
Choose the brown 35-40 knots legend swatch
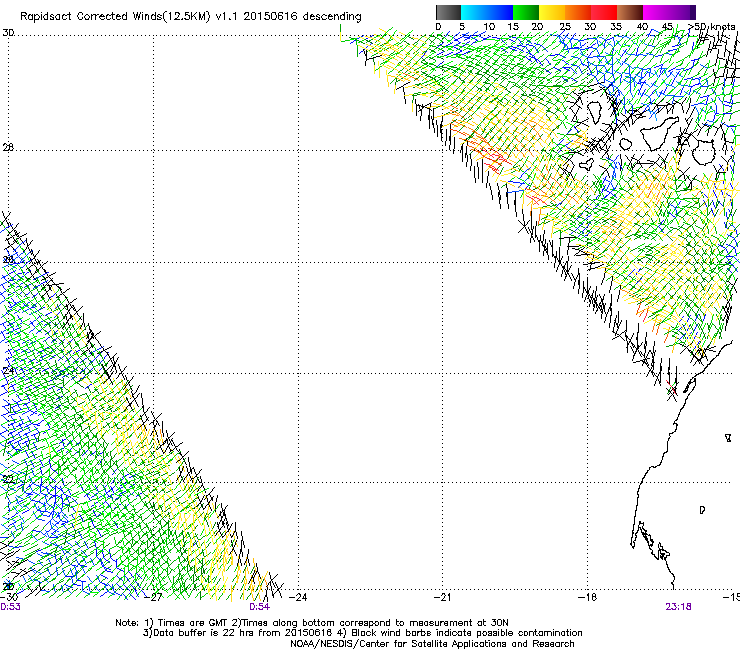pyautogui.click(x=630, y=12)
